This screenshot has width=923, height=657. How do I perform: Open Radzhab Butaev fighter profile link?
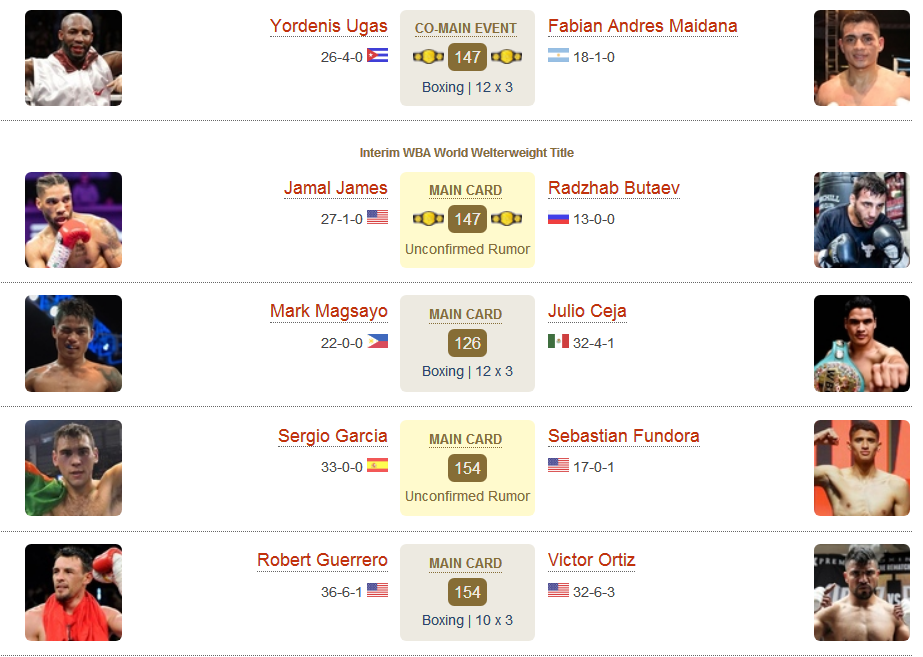(613, 188)
